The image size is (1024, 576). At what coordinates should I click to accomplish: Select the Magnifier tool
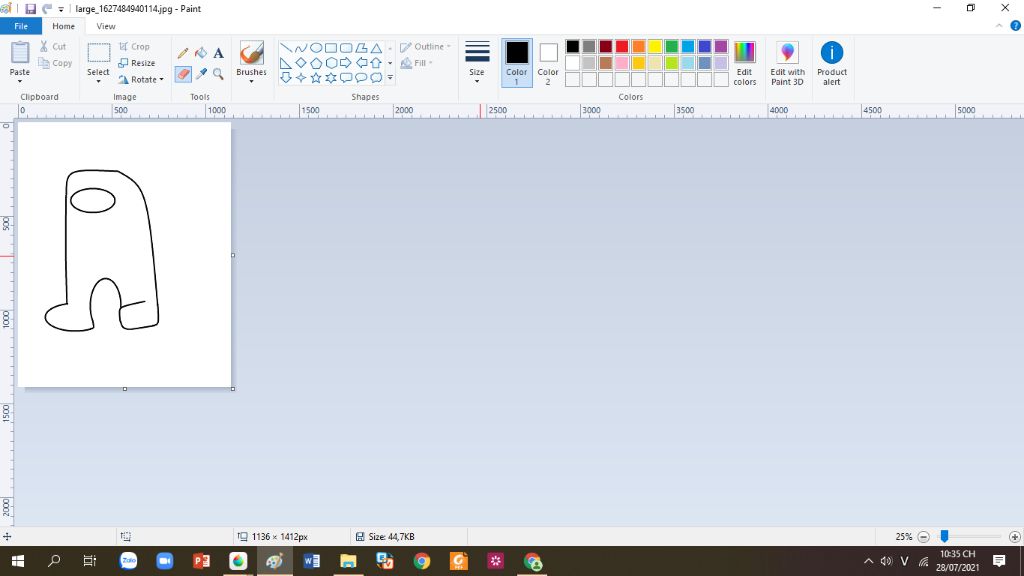[x=218, y=74]
